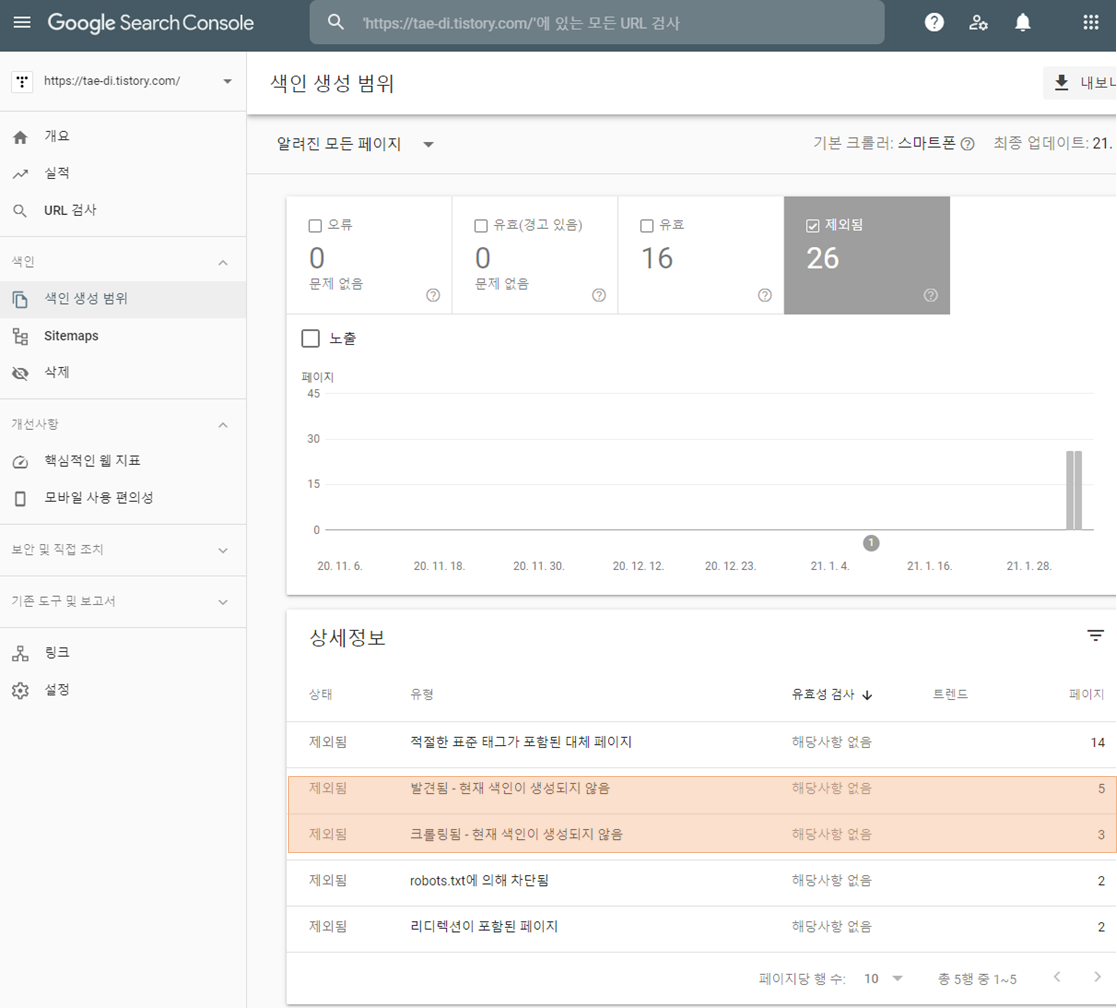Viewport: 1117px width, 1008px height.
Task: Expand the property selector for tae-di.tistory.com
Action: [225, 82]
